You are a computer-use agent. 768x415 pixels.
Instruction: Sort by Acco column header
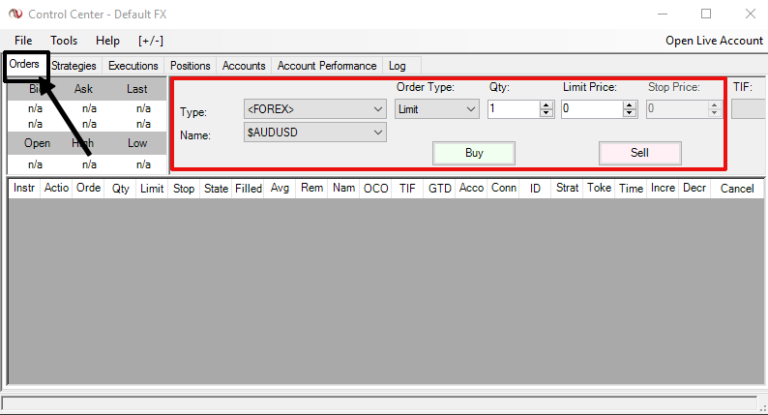point(471,188)
